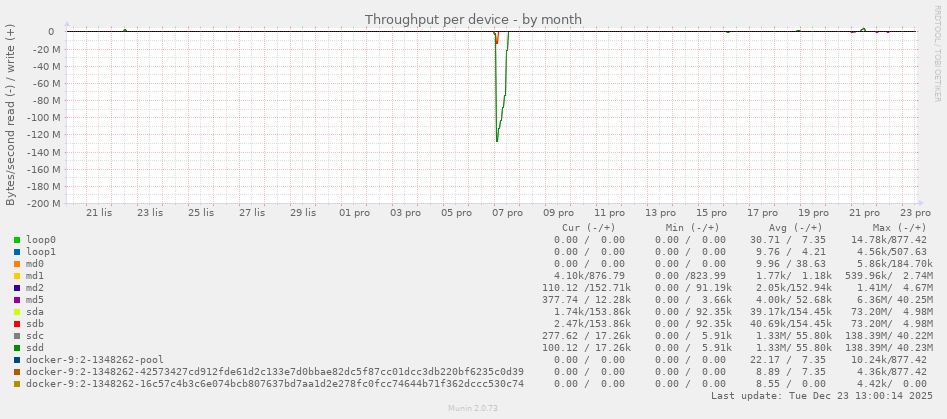This screenshot has width=947, height=419.
Task: Click the small green bump near 21 pro
Action: (863, 29)
